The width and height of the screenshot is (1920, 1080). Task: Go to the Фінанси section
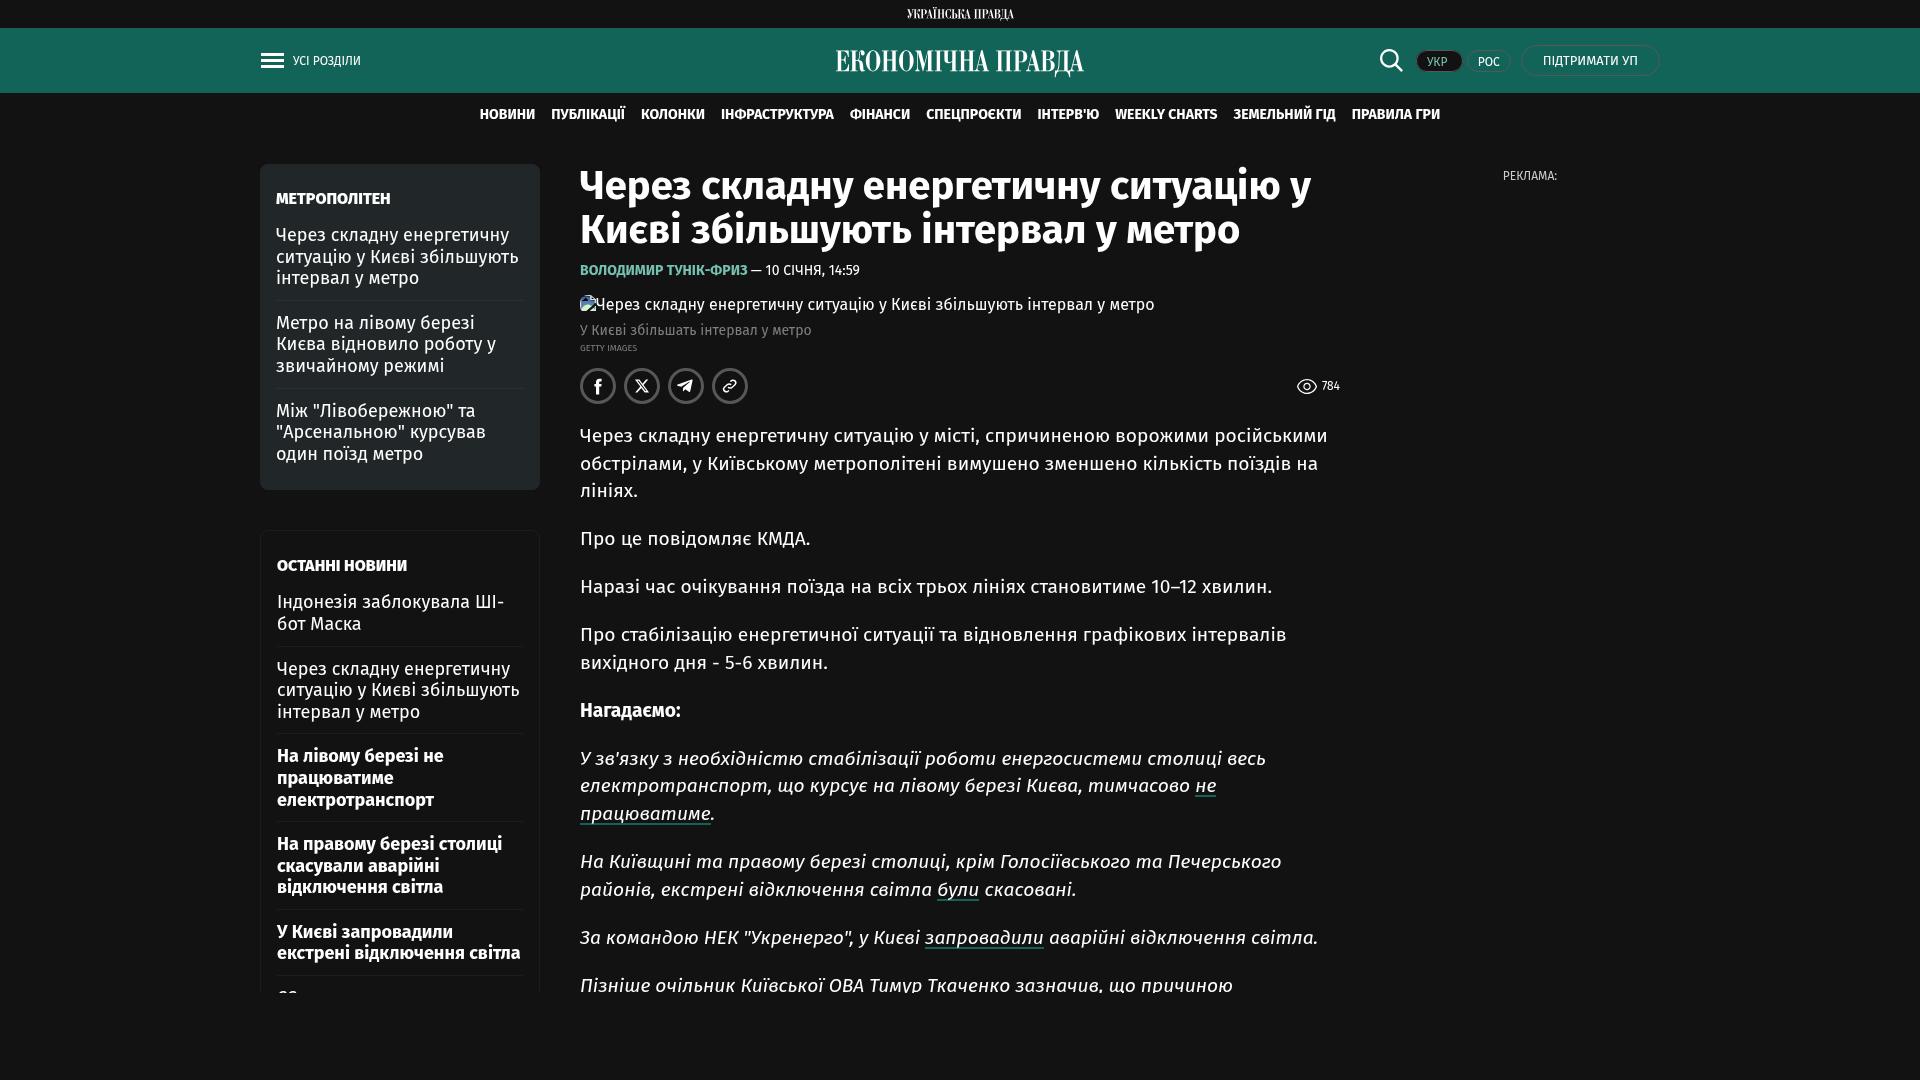point(879,115)
